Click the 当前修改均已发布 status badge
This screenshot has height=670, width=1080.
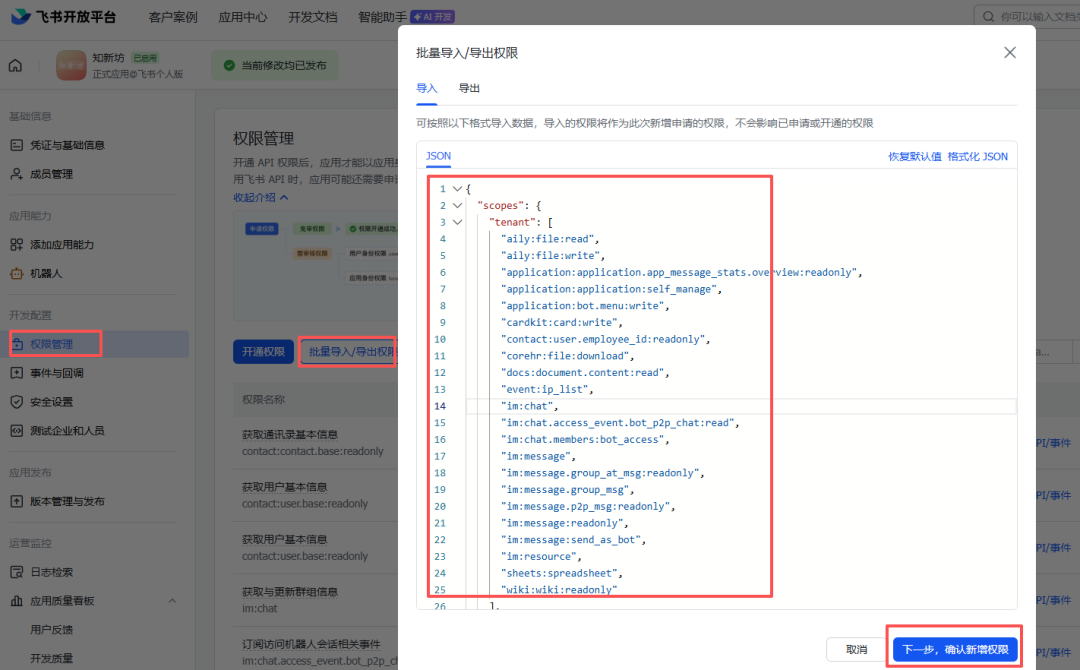pyautogui.click(x=276, y=65)
